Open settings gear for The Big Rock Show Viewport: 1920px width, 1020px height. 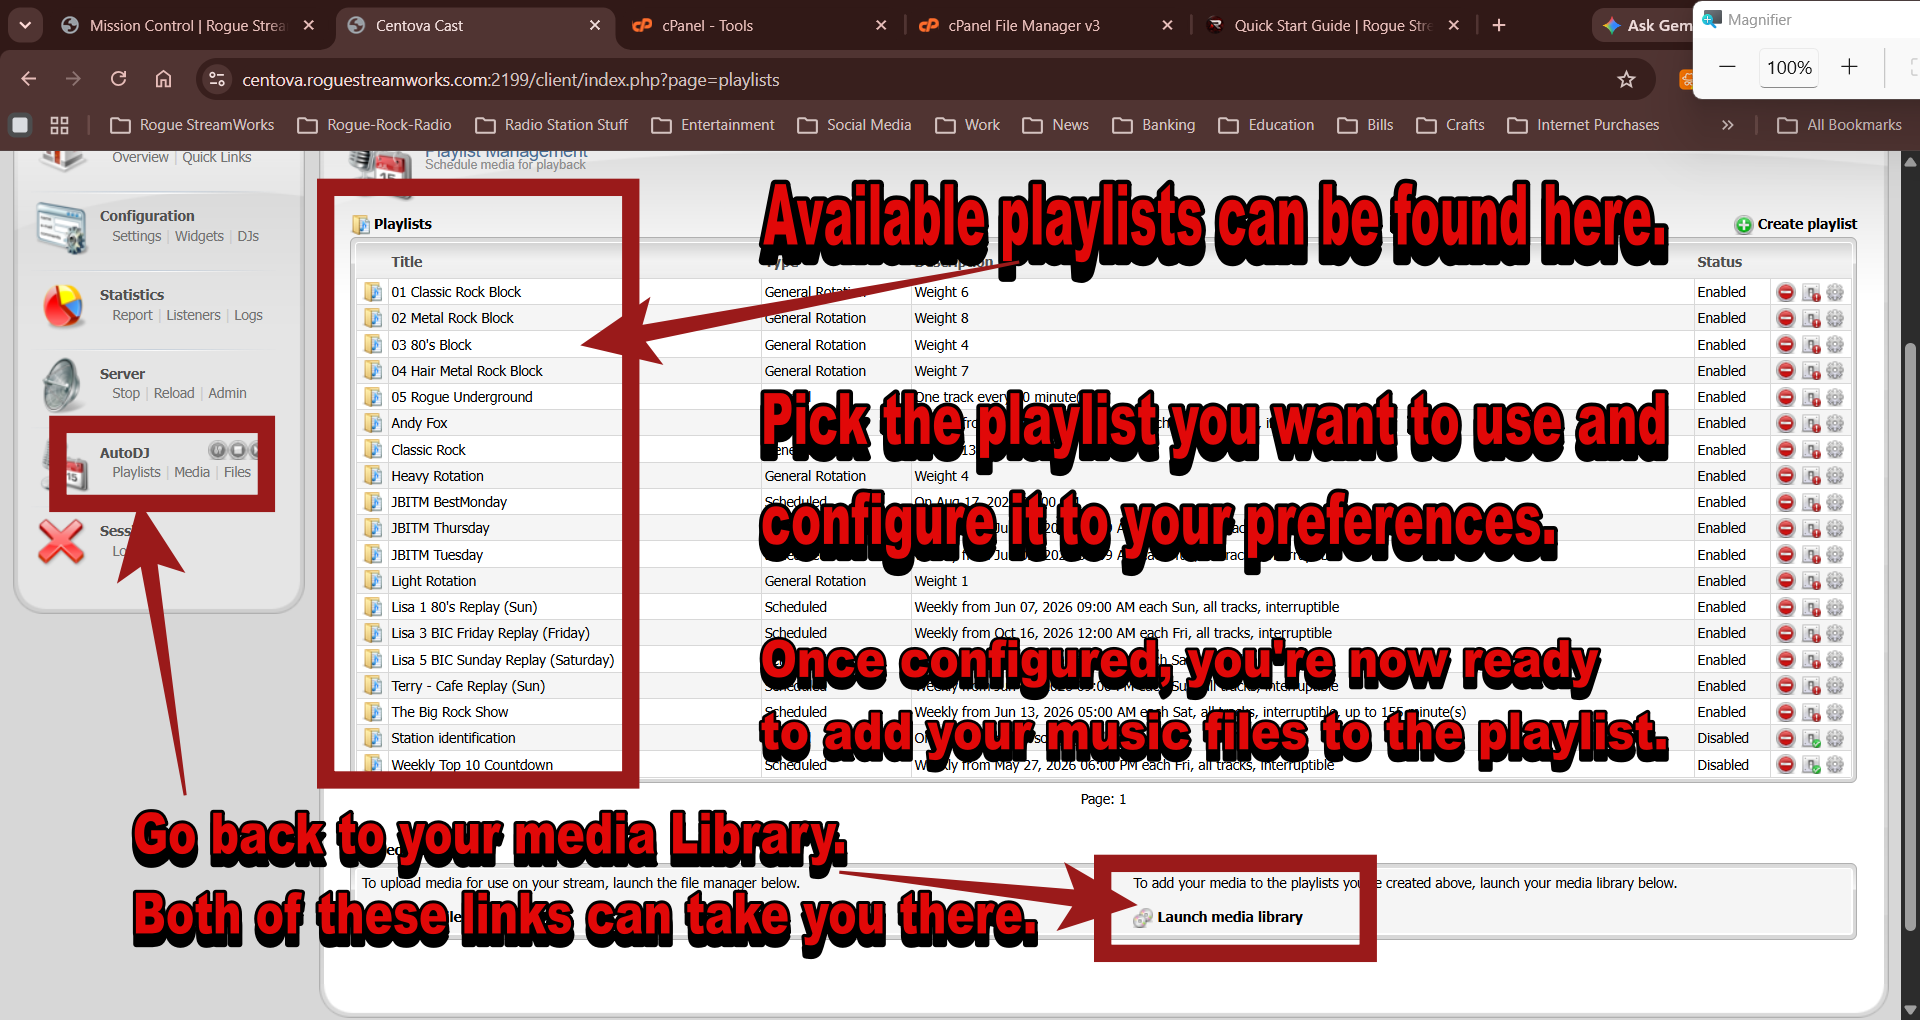1835,712
